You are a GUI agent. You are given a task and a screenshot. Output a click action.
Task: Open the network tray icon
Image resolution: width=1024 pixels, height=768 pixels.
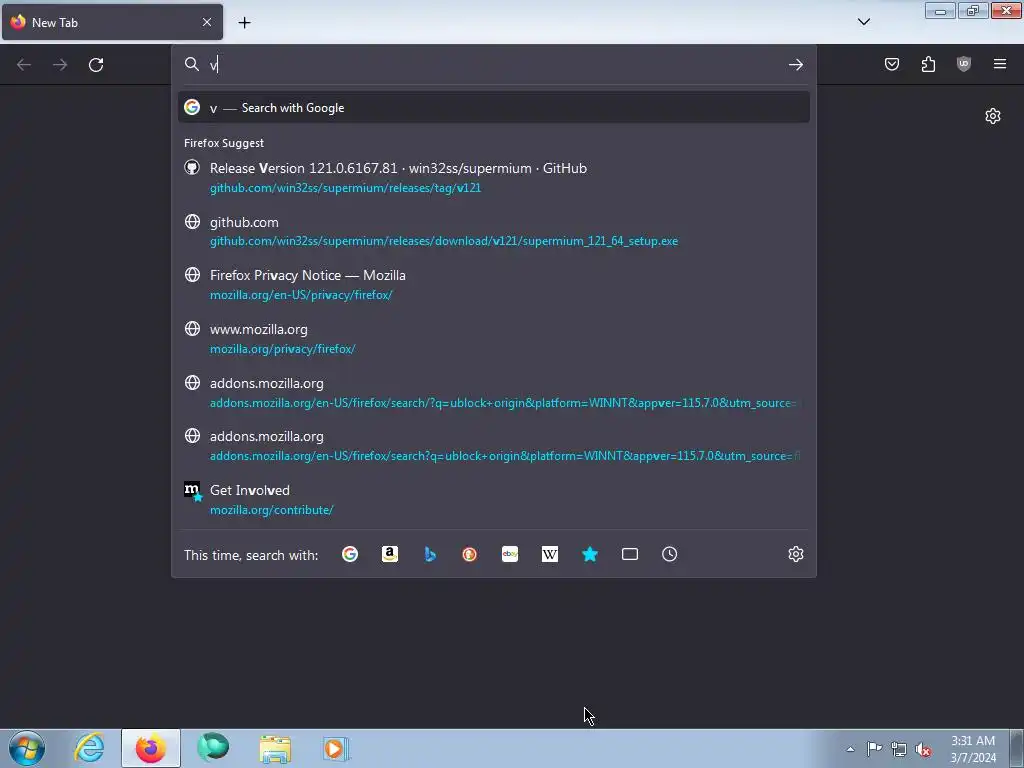(x=899, y=750)
